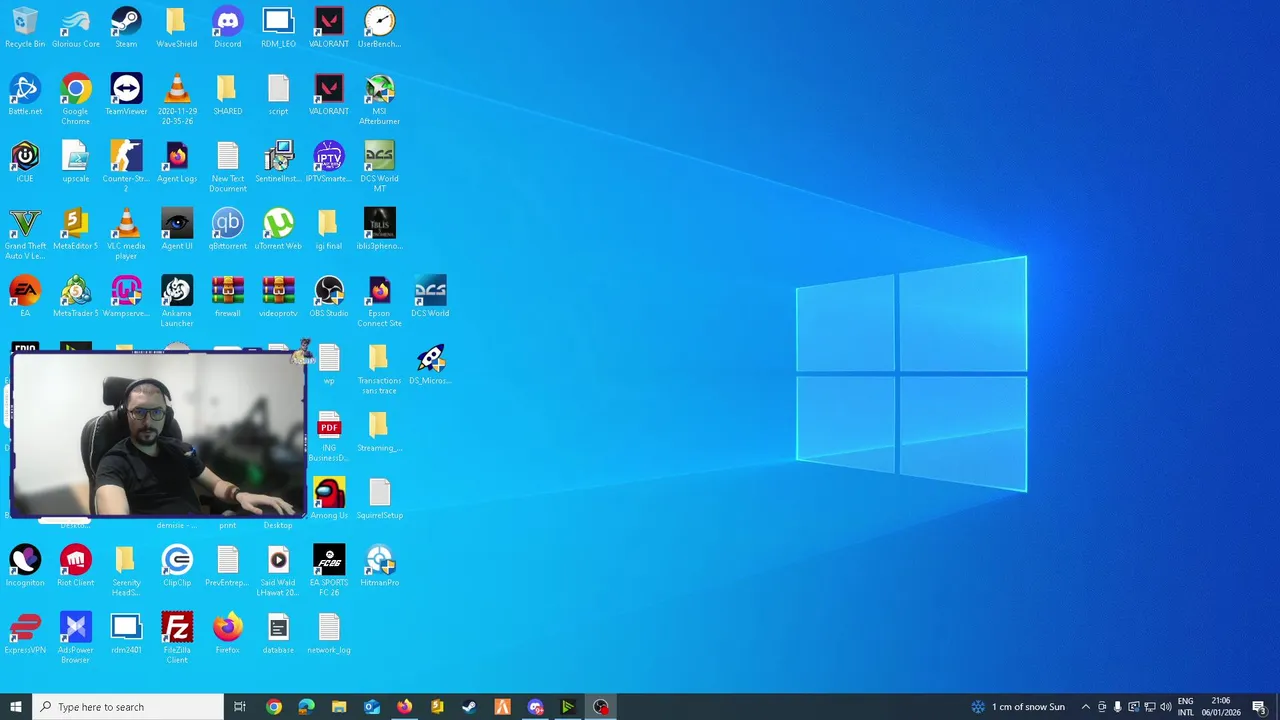Select the EA SPORTS FC 26 shortcut

click(x=329, y=570)
